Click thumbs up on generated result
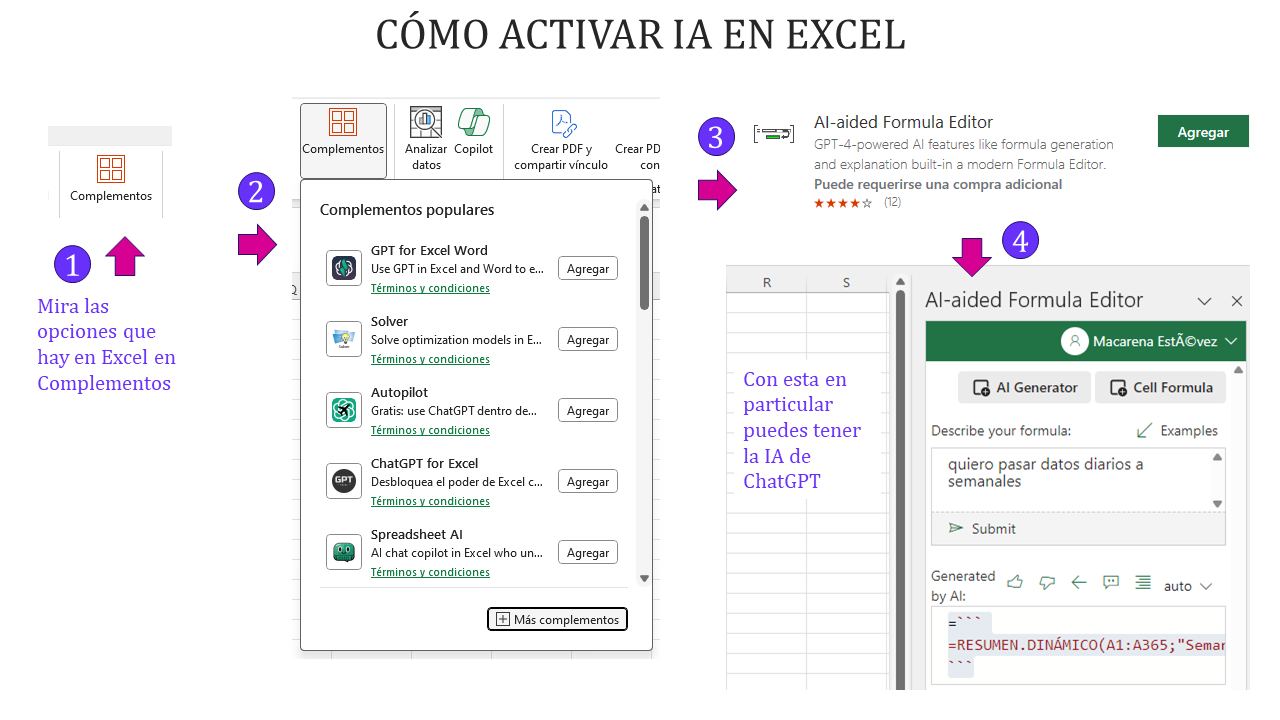Screen dimensions: 1280x720 tap(1015, 582)
